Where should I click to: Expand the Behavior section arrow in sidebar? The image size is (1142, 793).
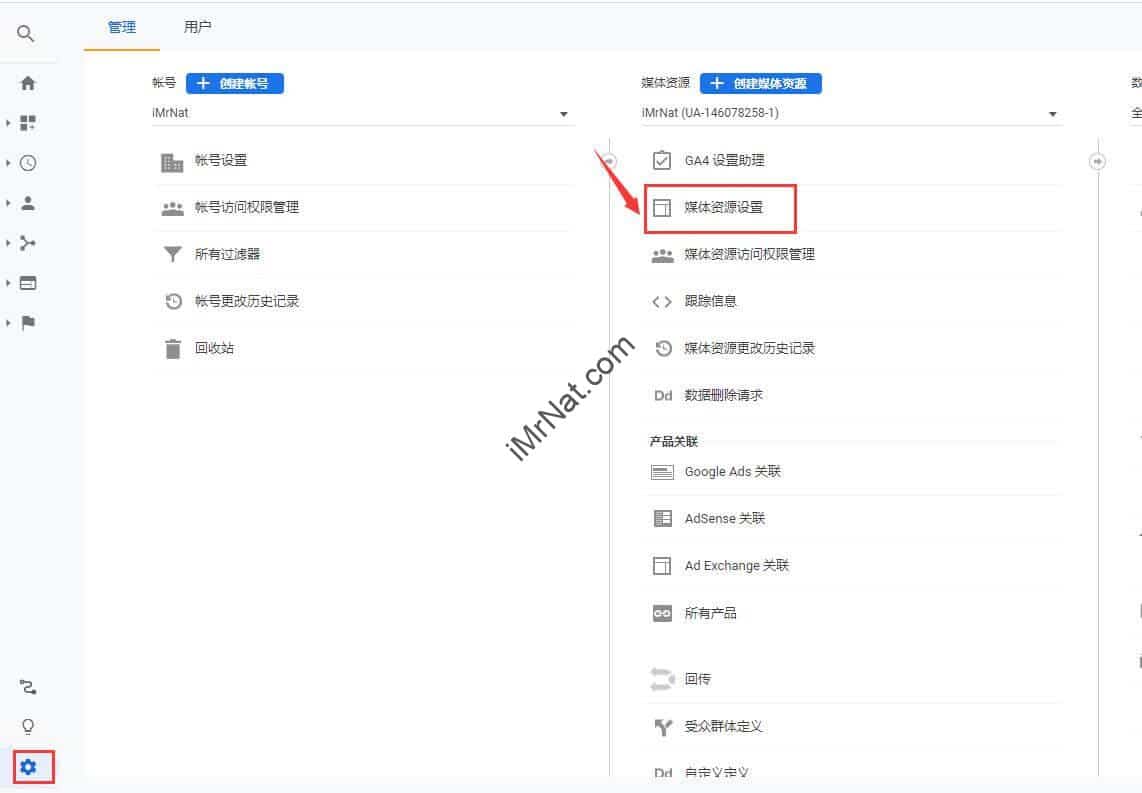tap(8, 283)
